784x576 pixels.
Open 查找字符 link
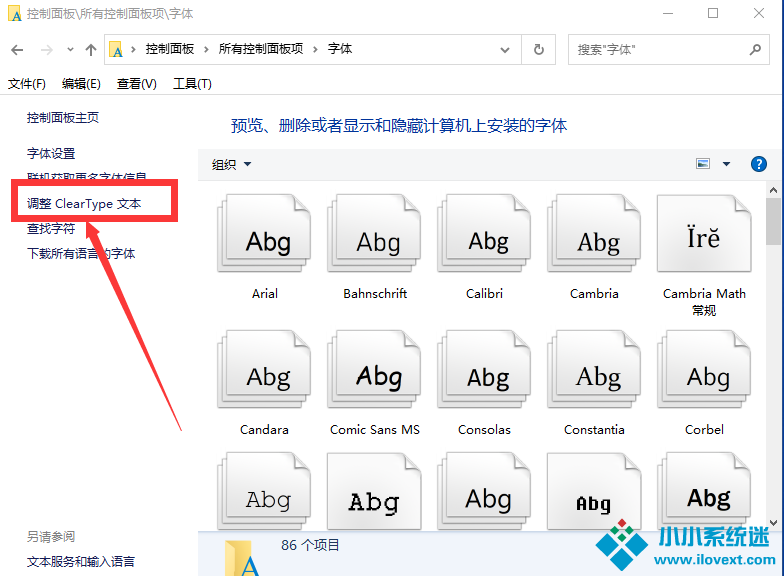[51, 228]
